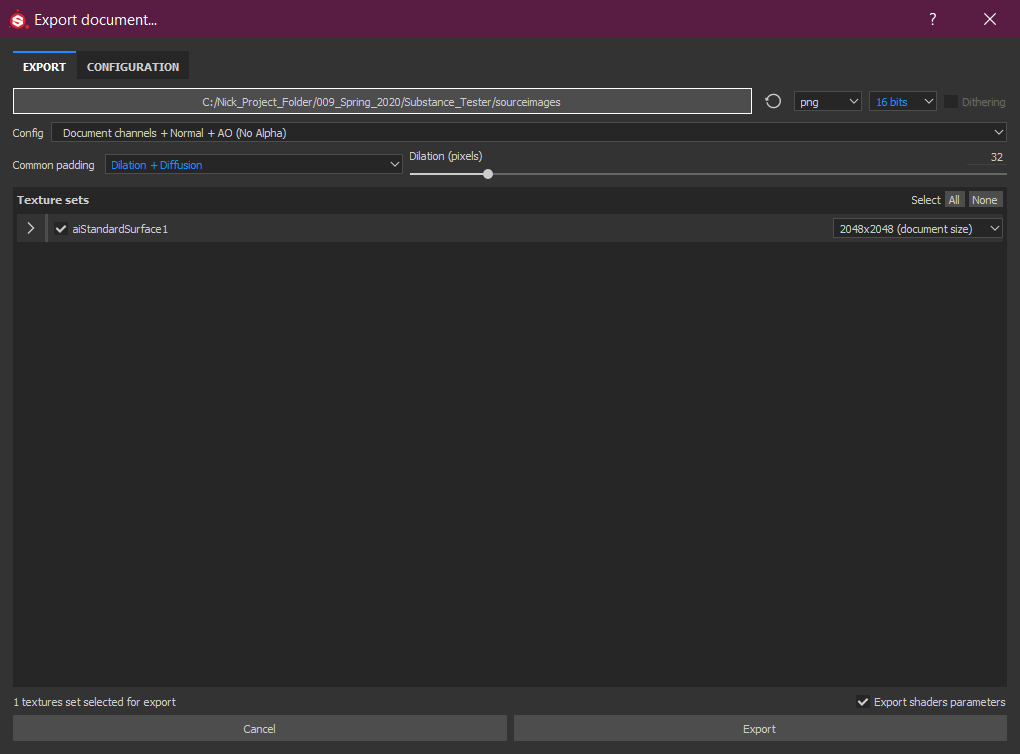The height and width of the screenshot is (754, 1020).
Task: Open the Common padding dropdown
Action: (253, 165)
